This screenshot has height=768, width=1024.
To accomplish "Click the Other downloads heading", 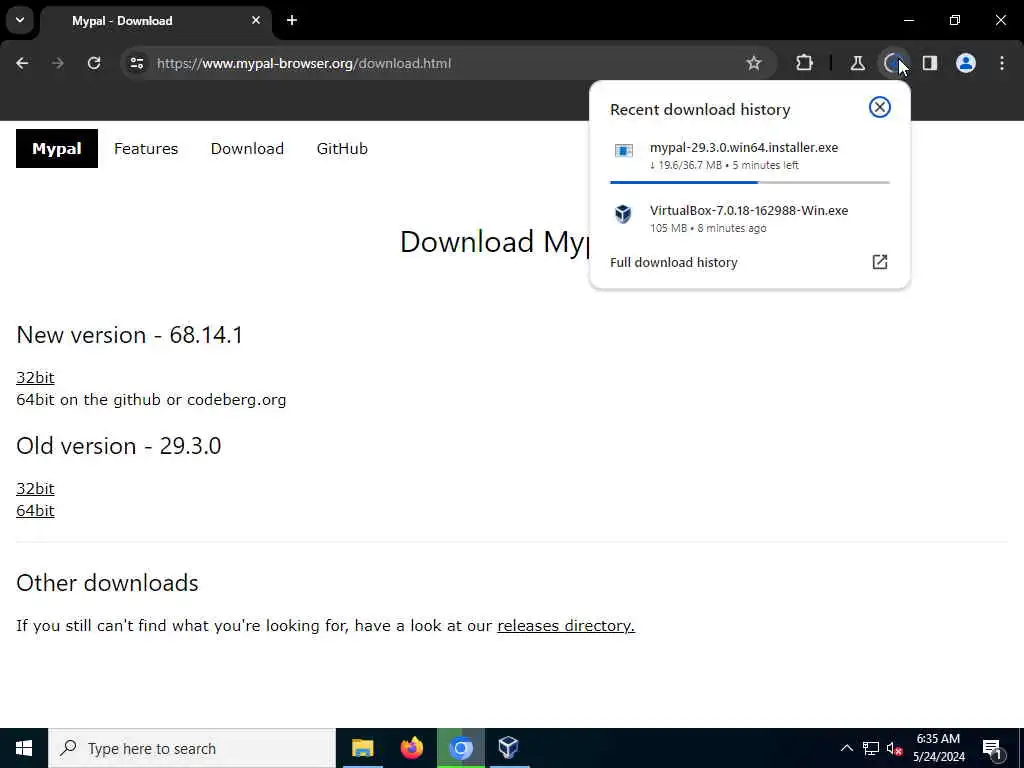I will [107, 583].
